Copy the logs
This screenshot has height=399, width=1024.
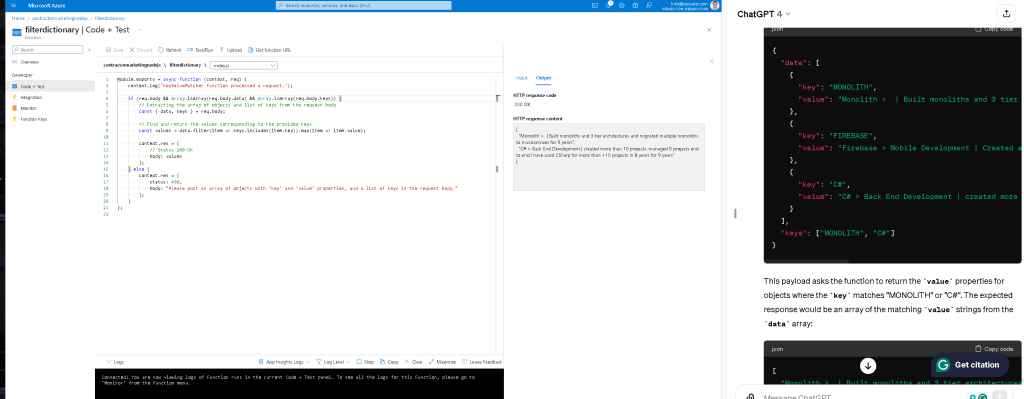390,362
